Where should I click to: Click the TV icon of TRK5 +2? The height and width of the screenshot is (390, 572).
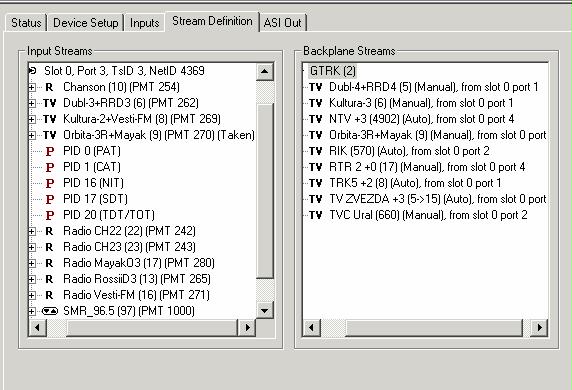coord(316,184)
